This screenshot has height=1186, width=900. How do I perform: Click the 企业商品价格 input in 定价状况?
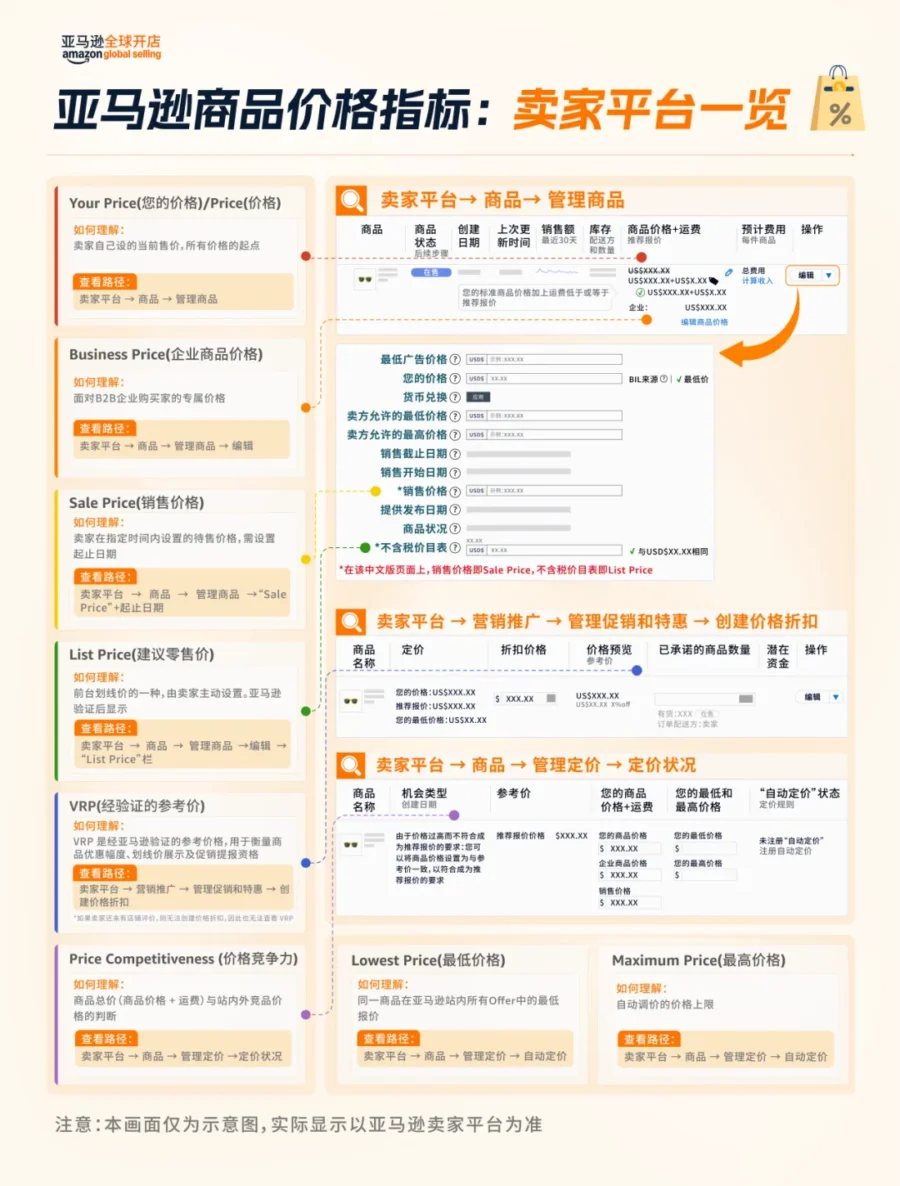(x=629, y=875)
